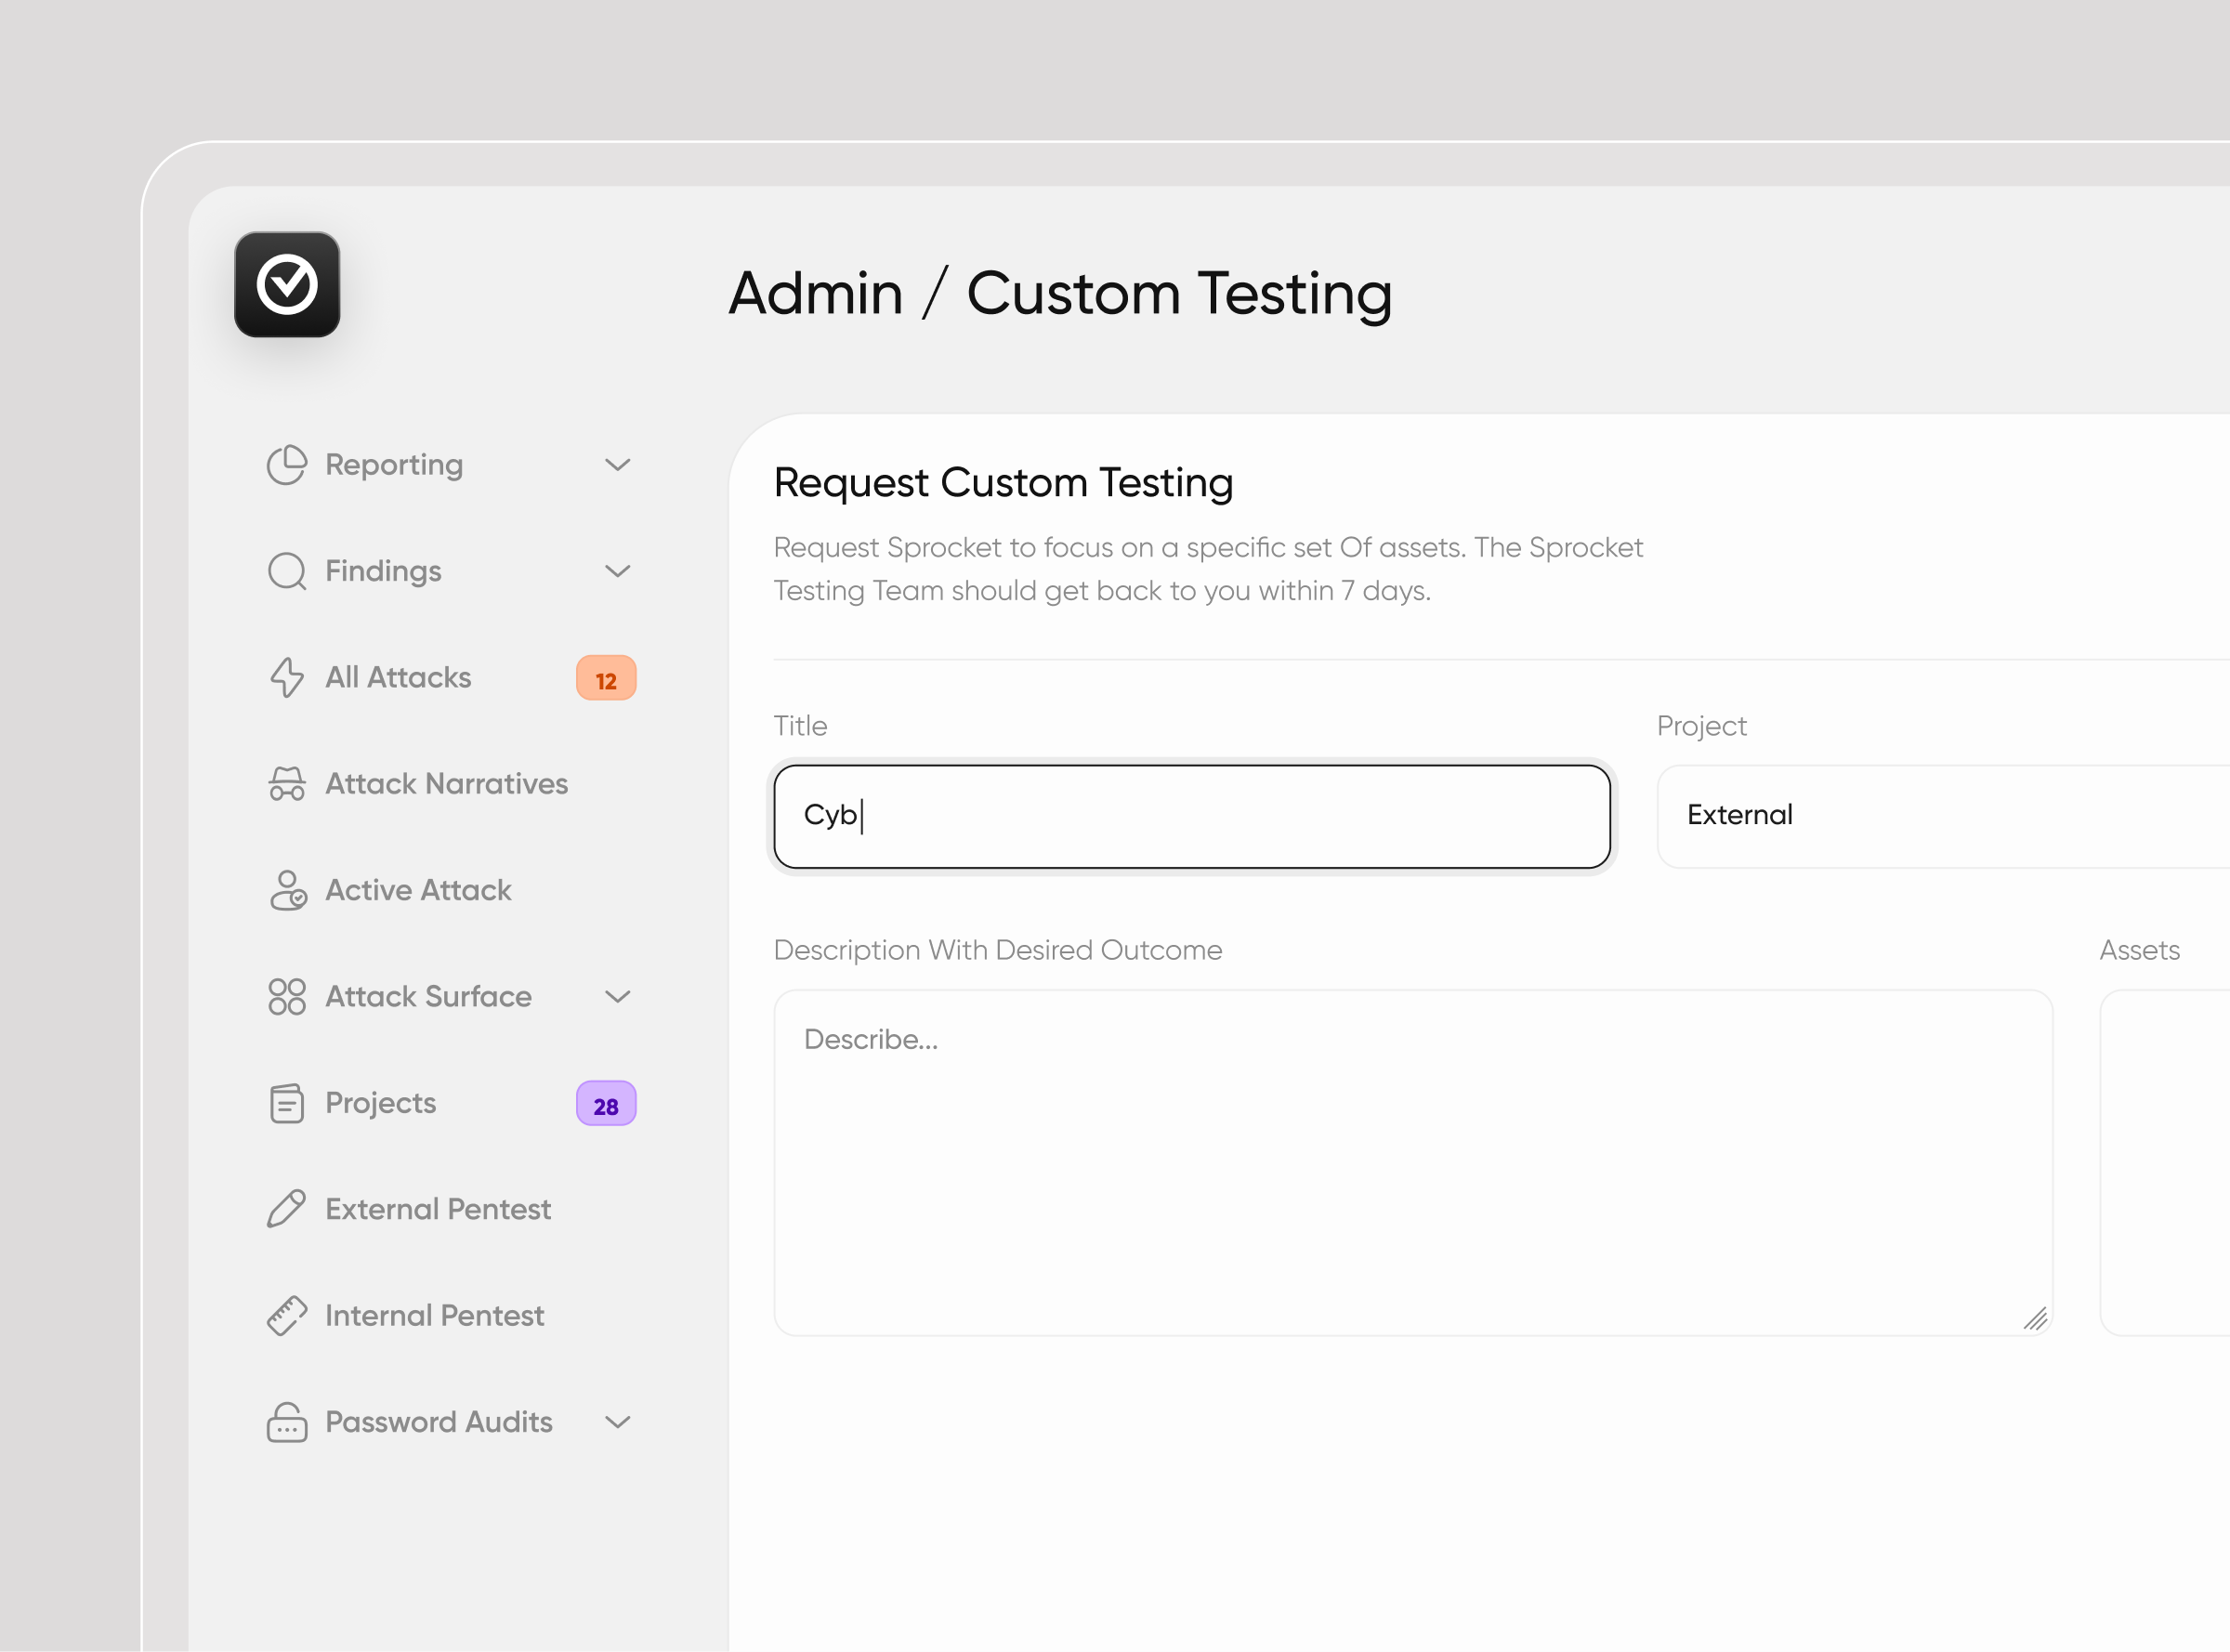The height and width of the screenshot is (1652, 2230).
Task: Click the Findings magnifier icon
Action: pyautogui.click(x=287, y=571)
